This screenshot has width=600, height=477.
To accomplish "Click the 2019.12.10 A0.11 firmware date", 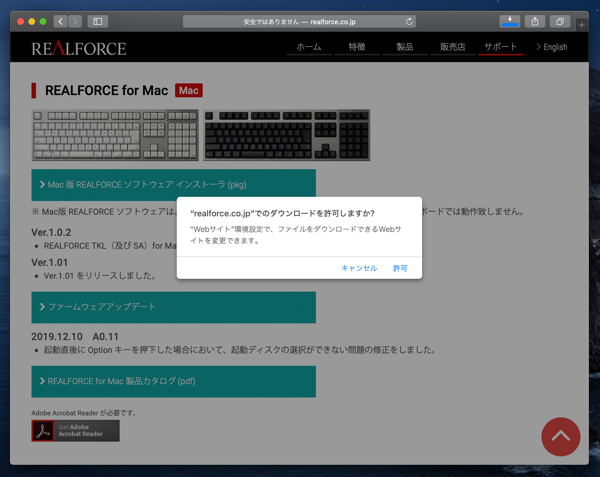I will 75,337.
